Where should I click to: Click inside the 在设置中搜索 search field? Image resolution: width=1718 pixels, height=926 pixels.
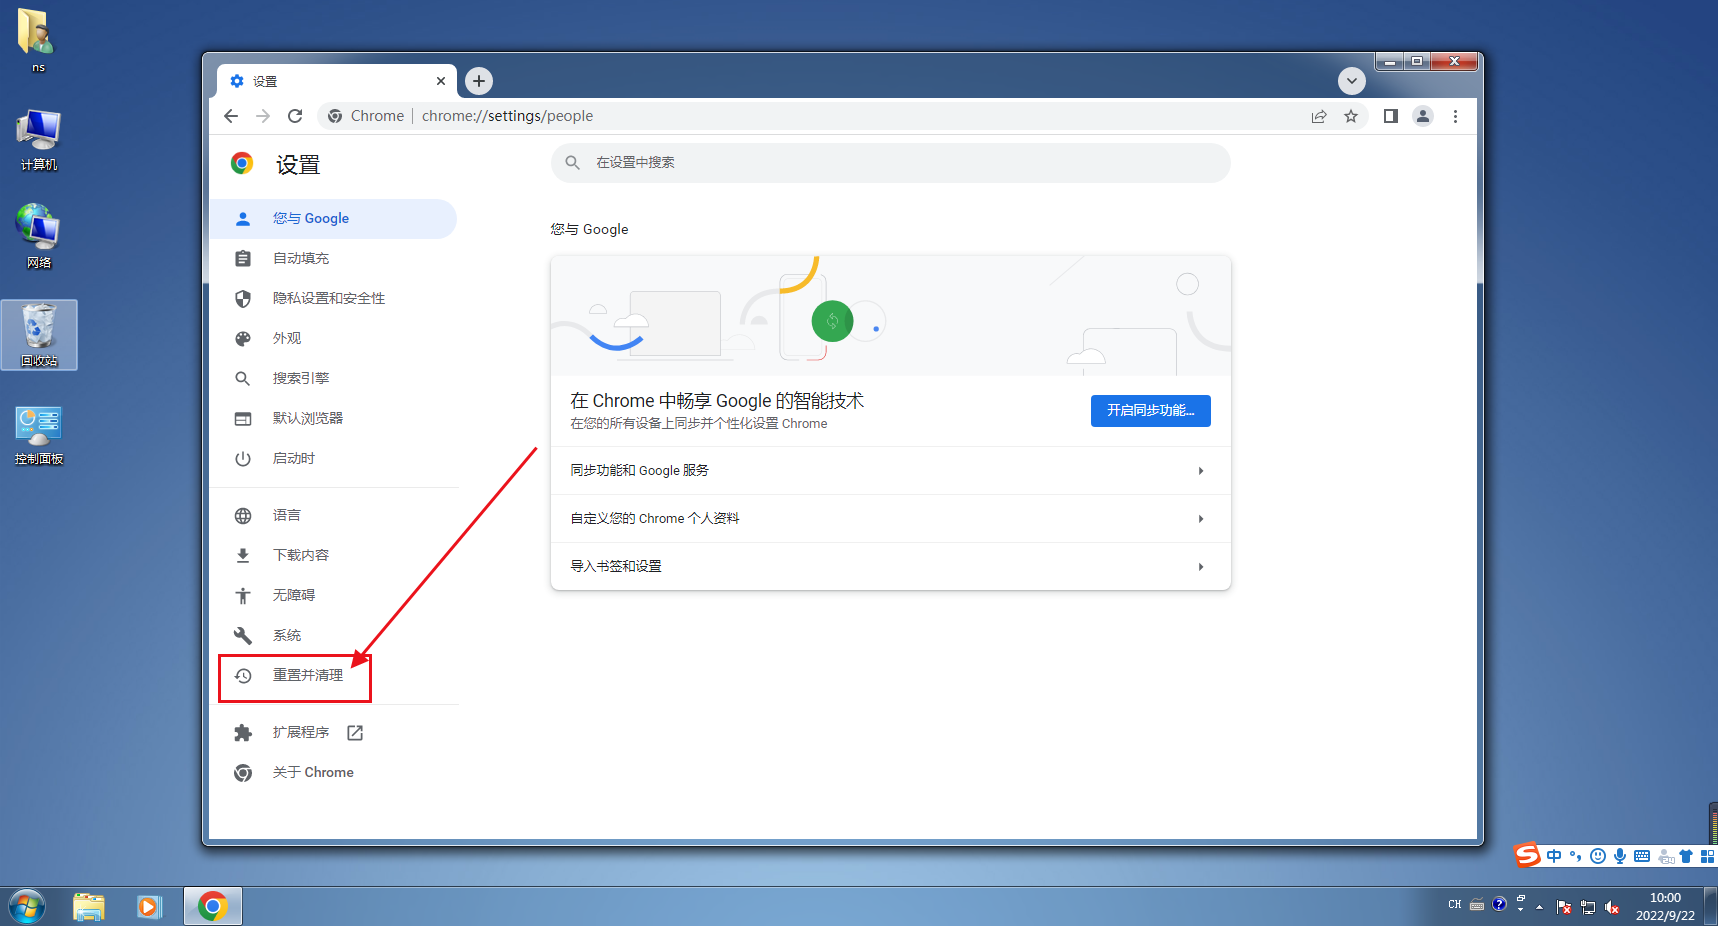click(x=890, y=163)
